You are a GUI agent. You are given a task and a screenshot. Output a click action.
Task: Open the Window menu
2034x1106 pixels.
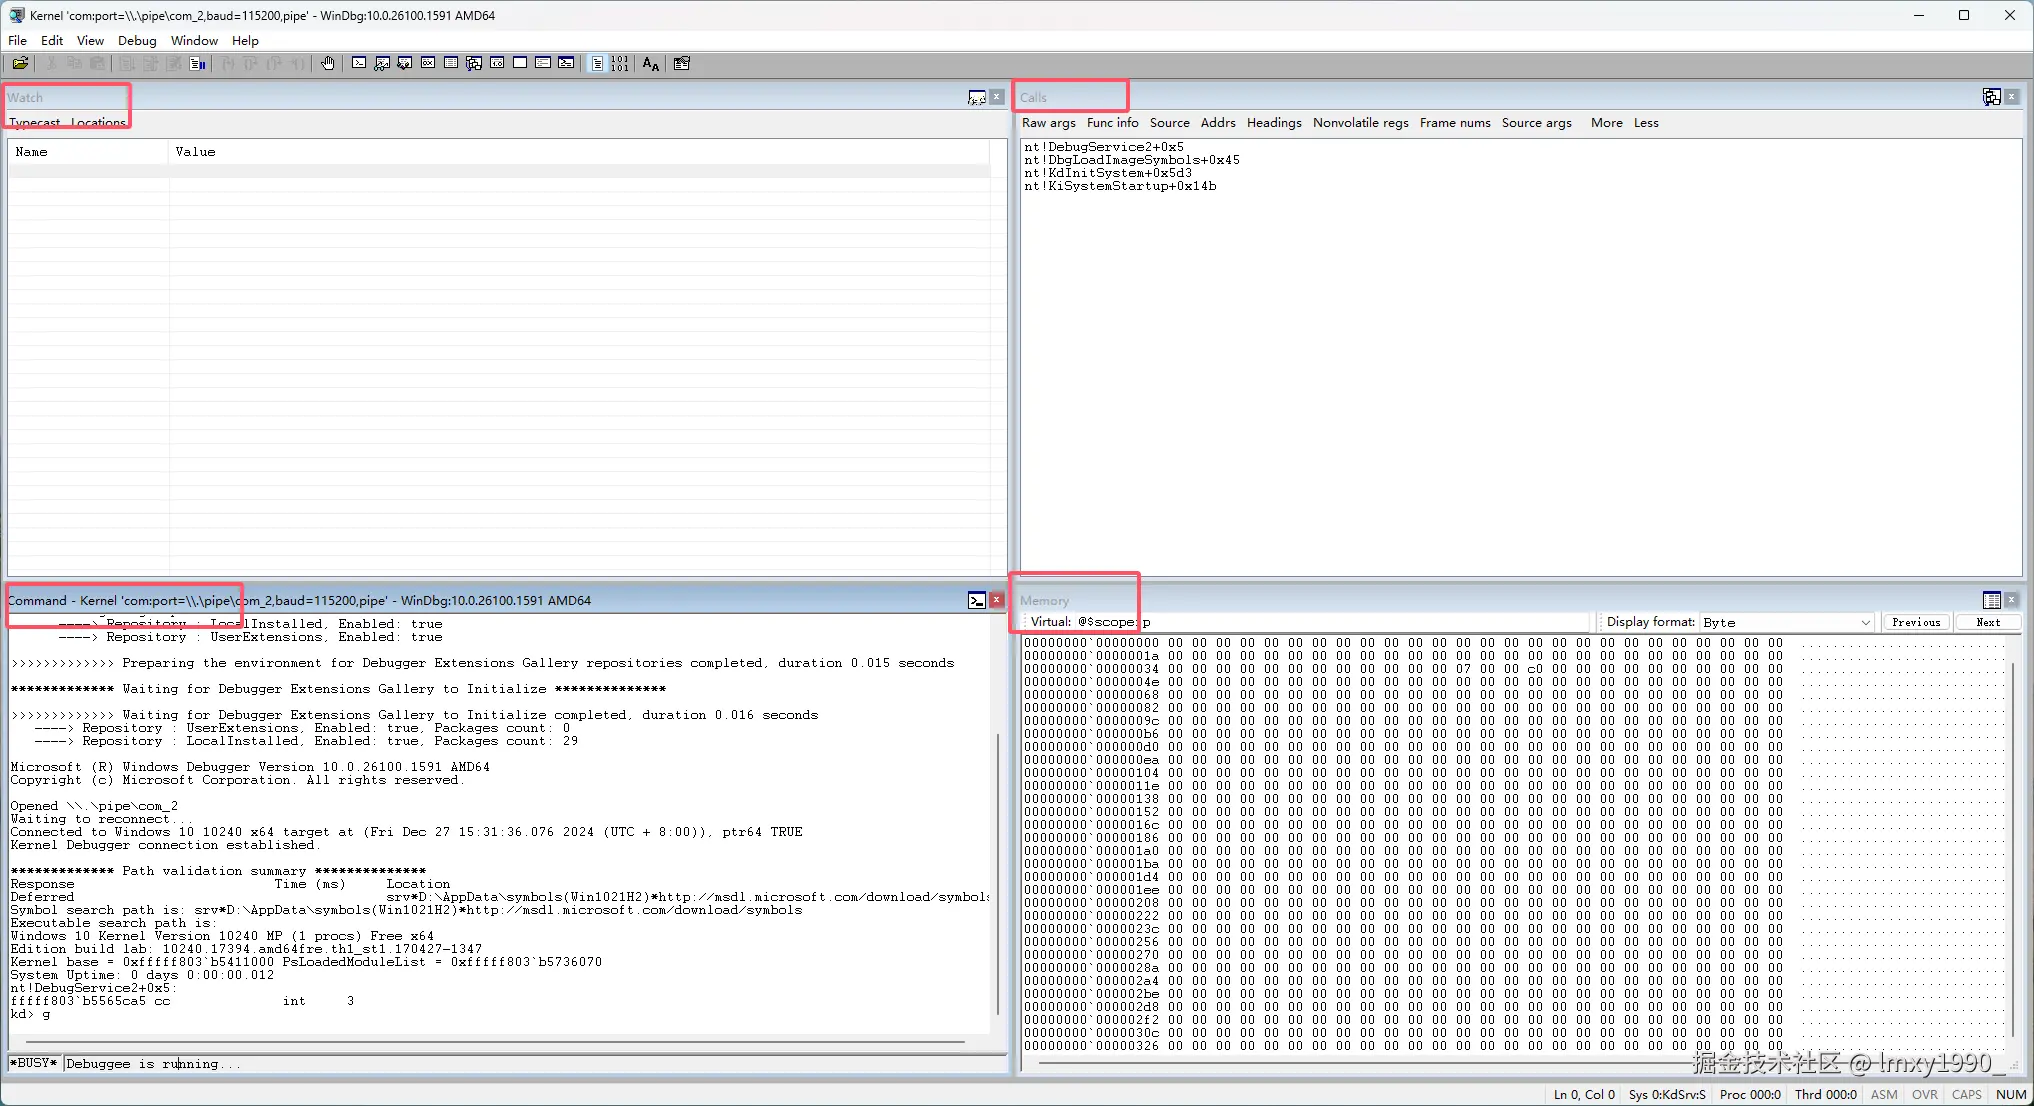pyautogui.click(x=194, y=41)
